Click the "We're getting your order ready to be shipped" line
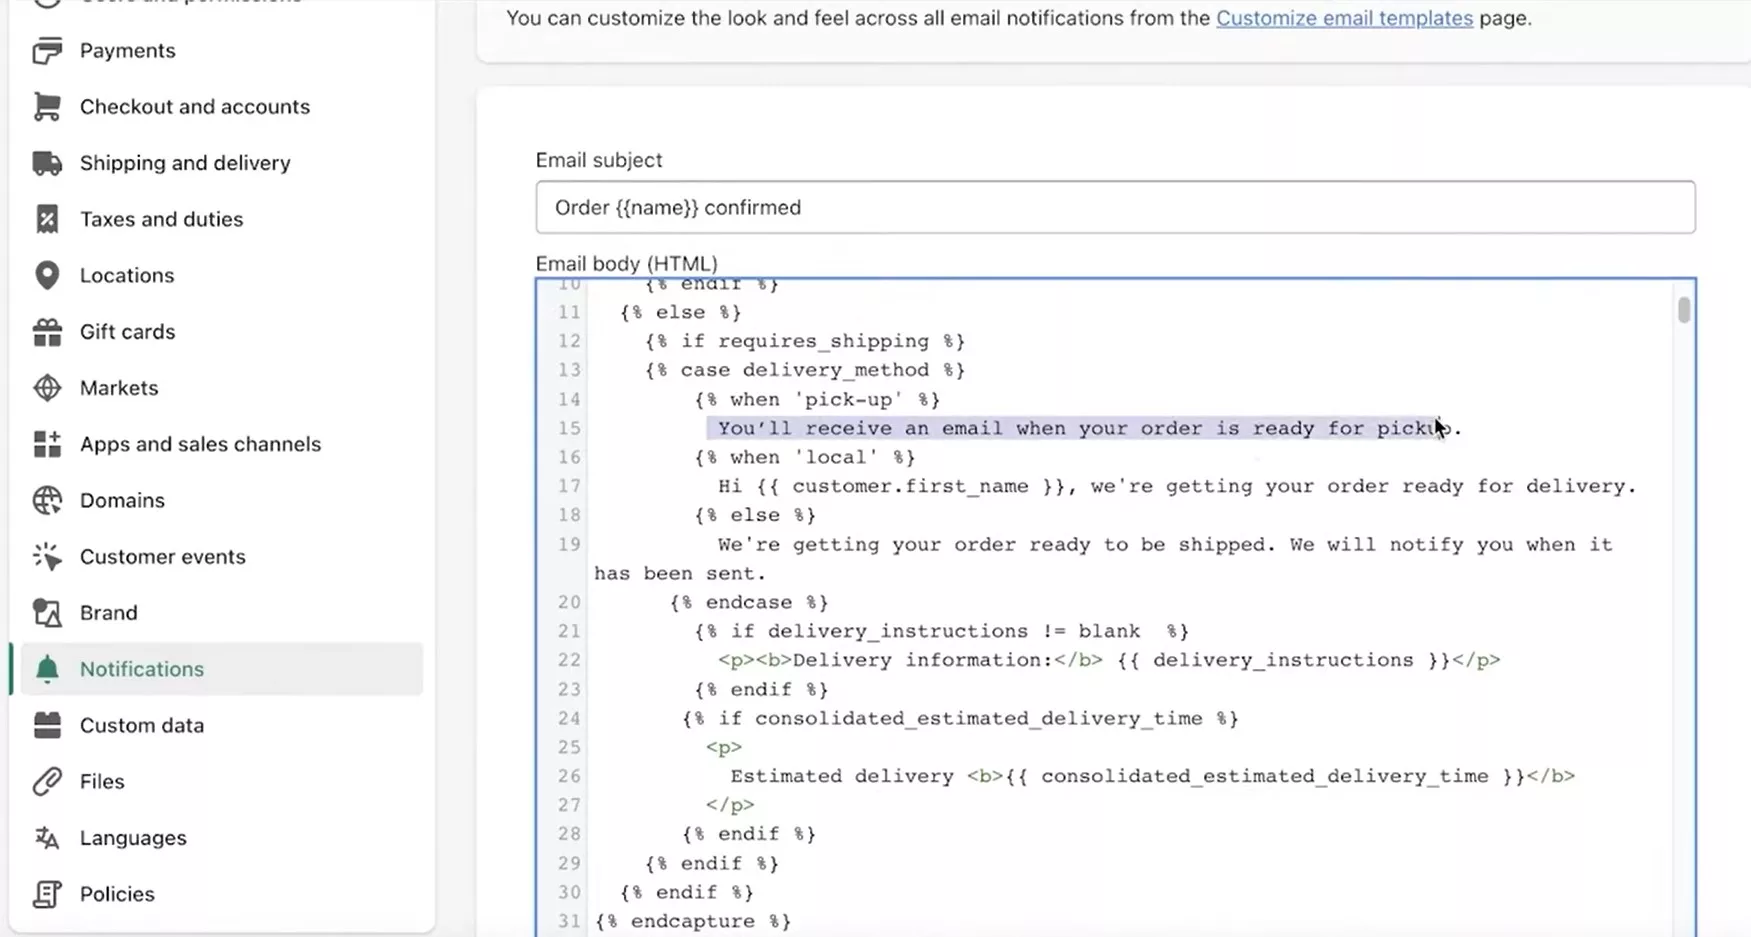 [1103, 559]
